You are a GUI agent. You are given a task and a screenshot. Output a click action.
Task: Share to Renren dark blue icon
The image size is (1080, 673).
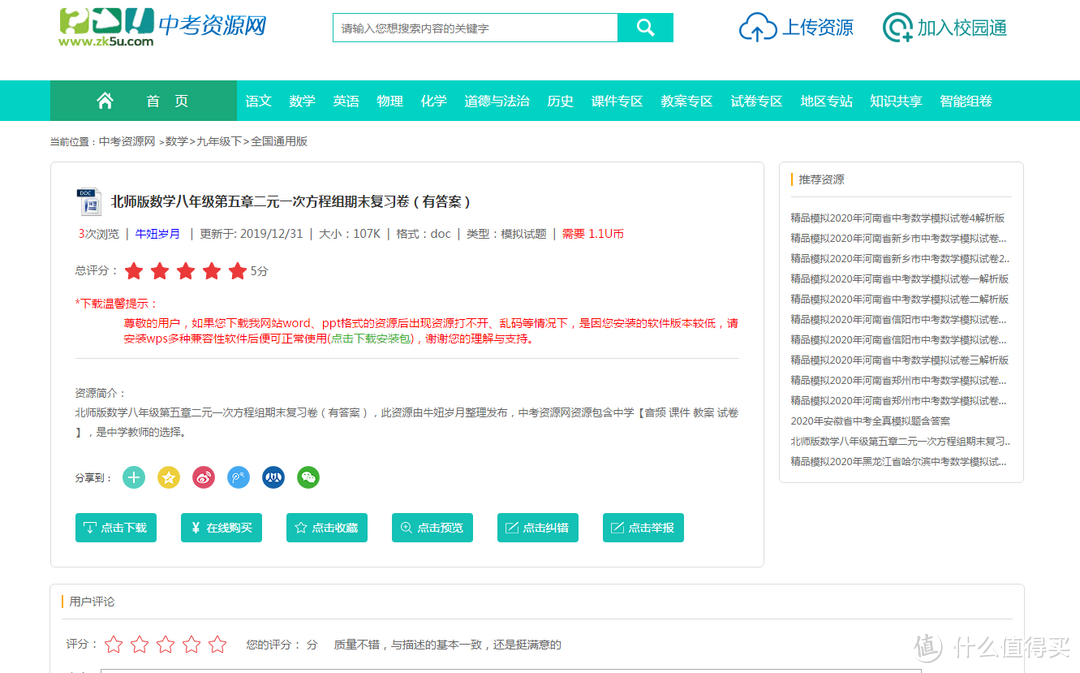pyautogui.click(x=273, y=477)
